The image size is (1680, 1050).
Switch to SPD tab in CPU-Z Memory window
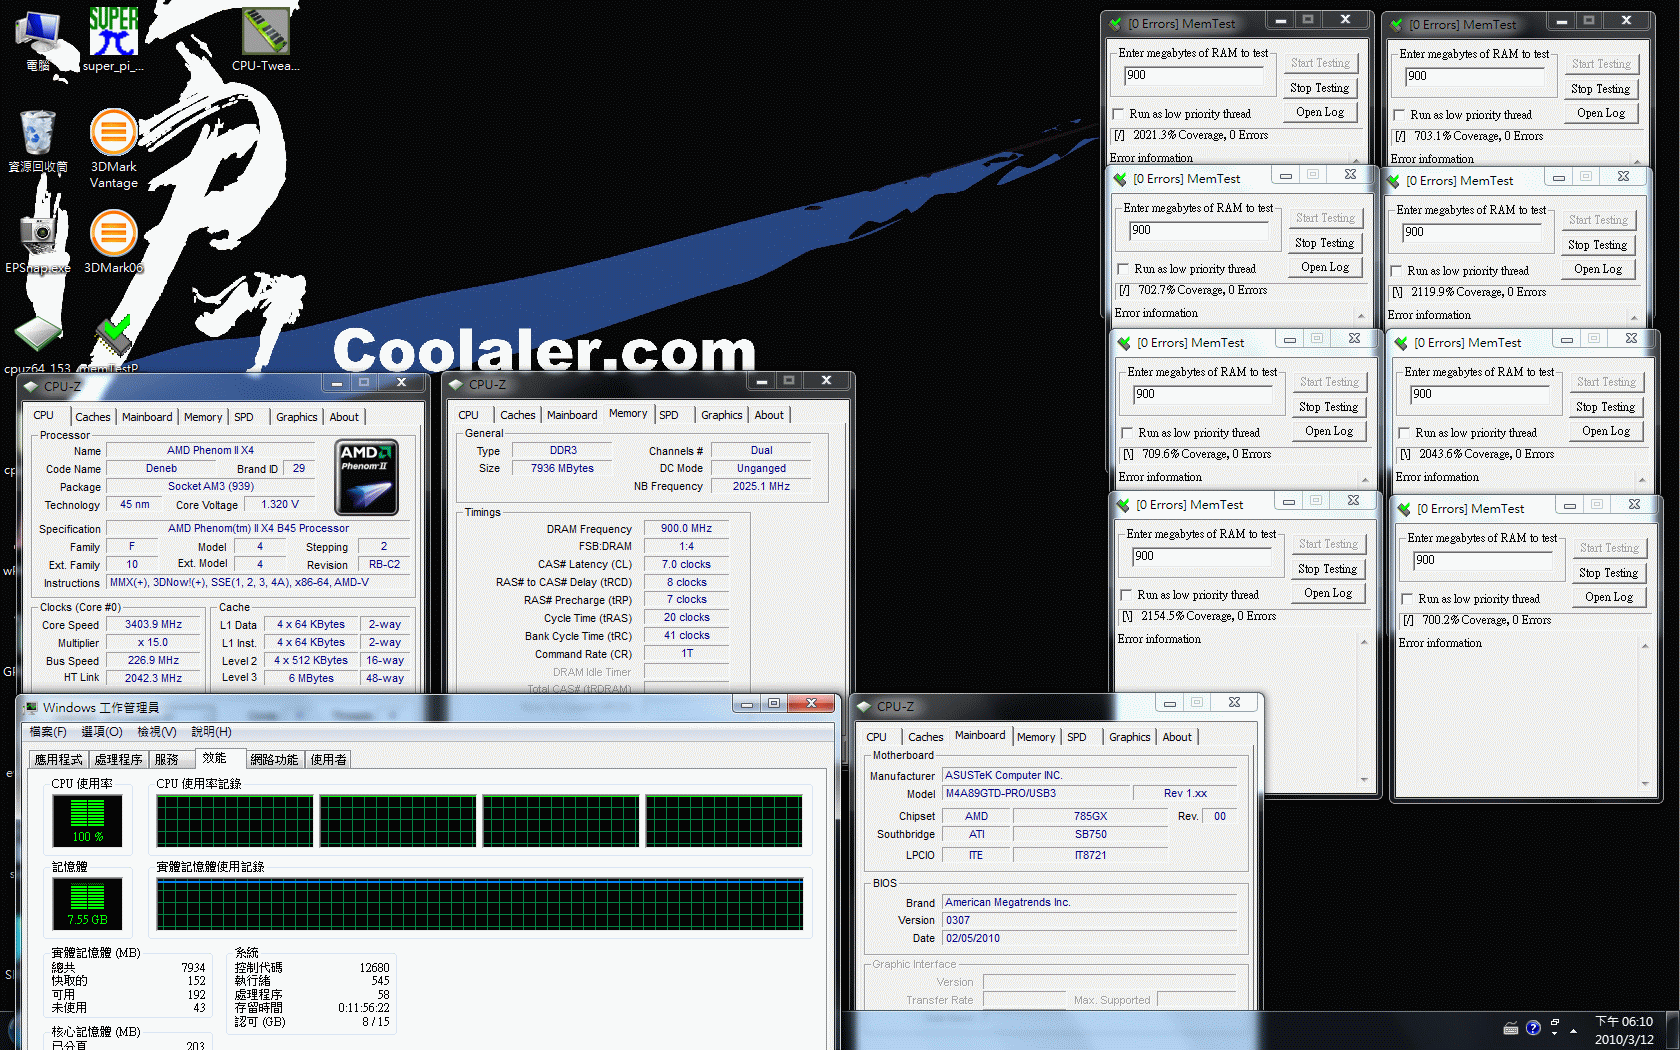669,415
